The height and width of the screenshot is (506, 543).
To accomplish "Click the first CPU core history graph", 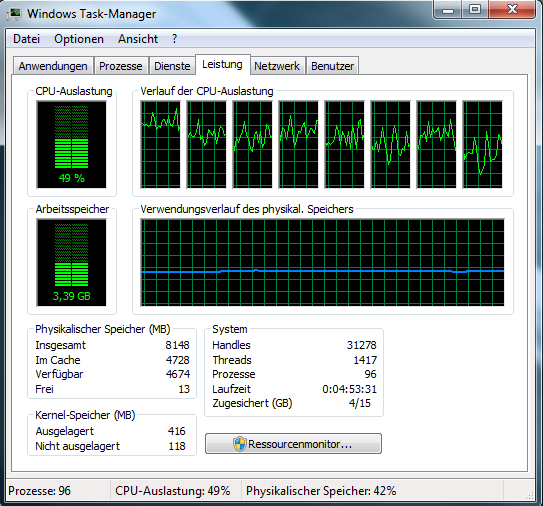I will click(160, 144).
